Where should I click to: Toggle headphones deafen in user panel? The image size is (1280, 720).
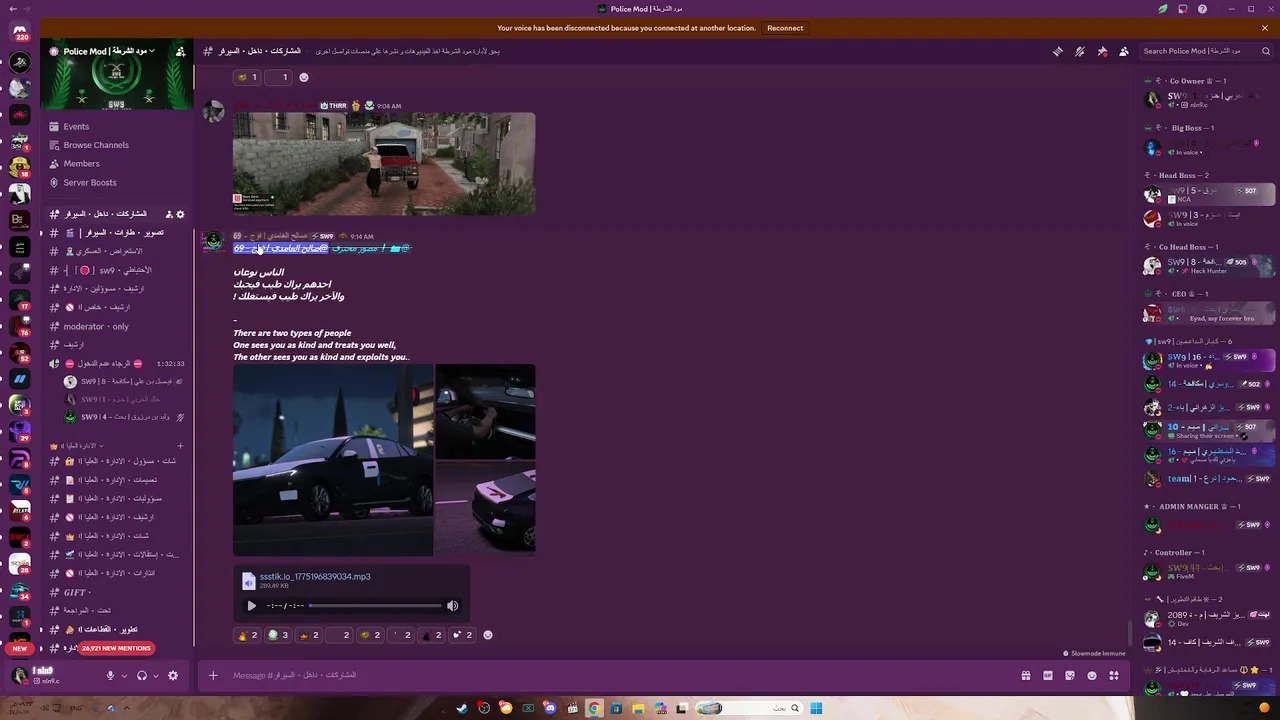[x=142, y=676]
